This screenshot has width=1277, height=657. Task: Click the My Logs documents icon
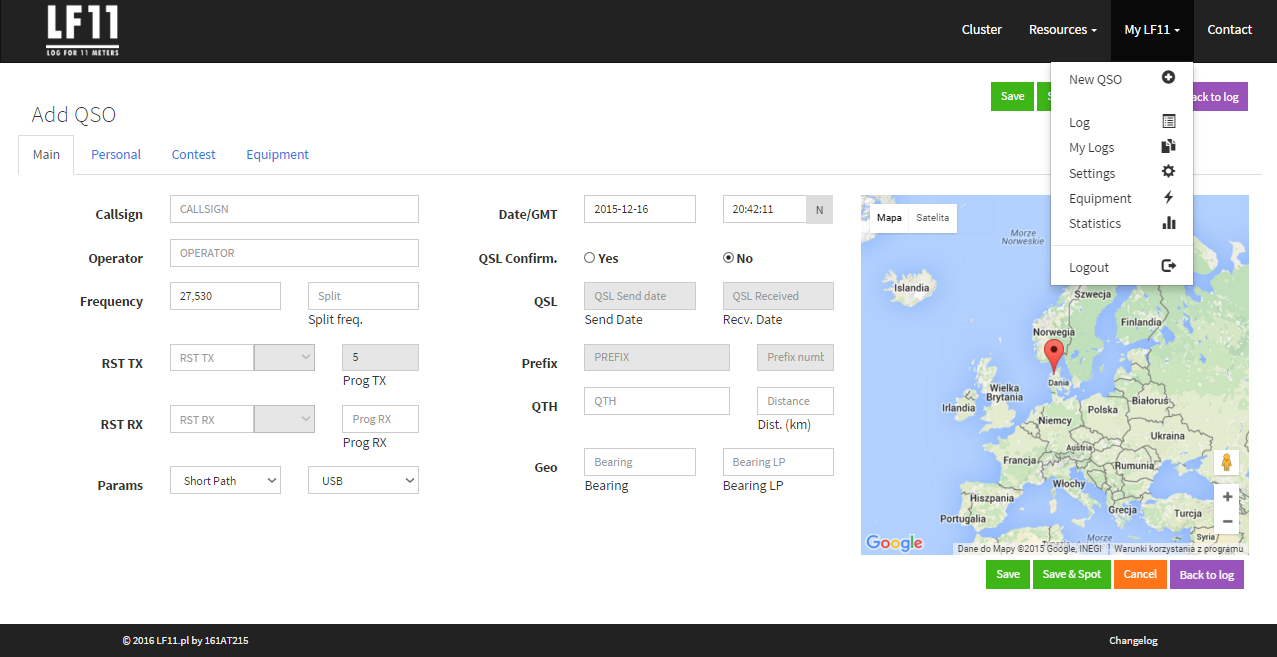point(1168,147)
